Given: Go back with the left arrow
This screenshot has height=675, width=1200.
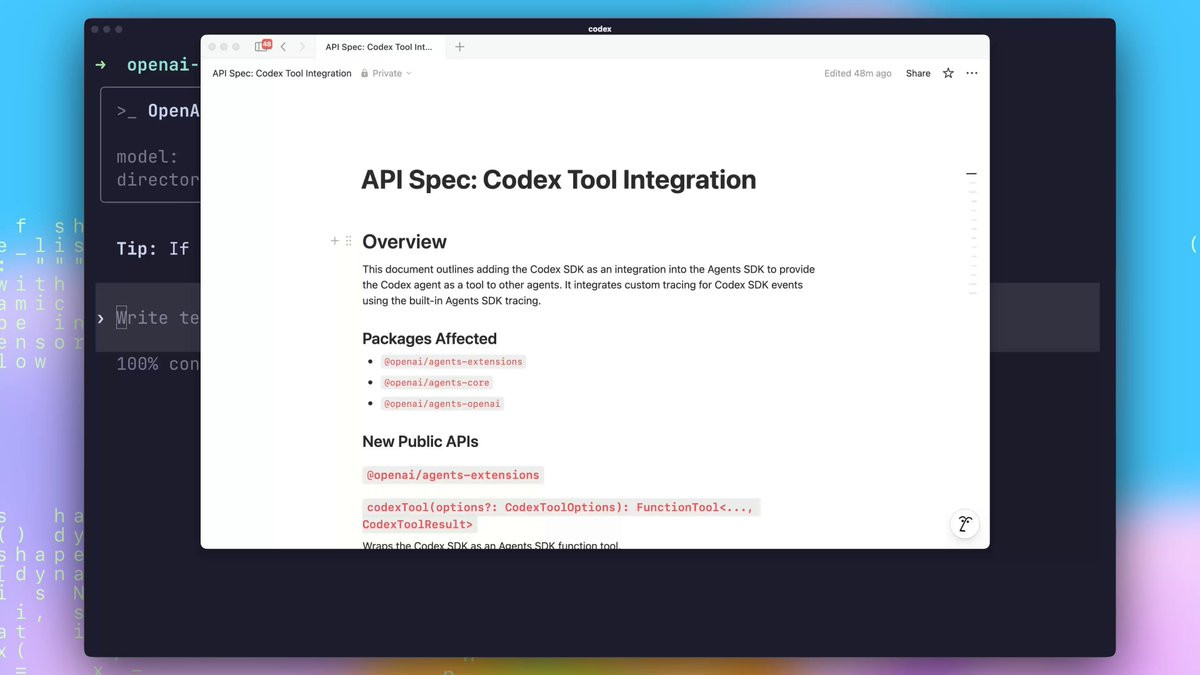Looking at the screenshot, I should coord(284,47).
